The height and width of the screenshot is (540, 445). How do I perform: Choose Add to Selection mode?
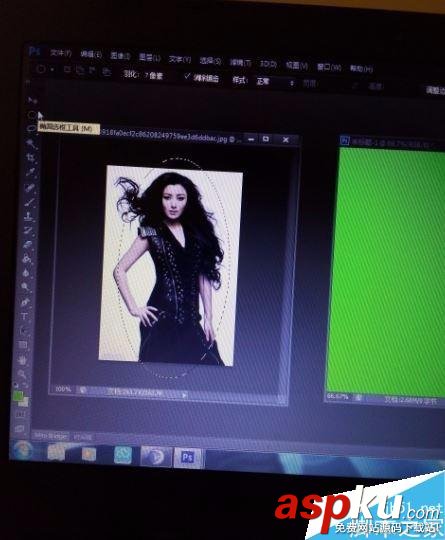coord(80,71)
